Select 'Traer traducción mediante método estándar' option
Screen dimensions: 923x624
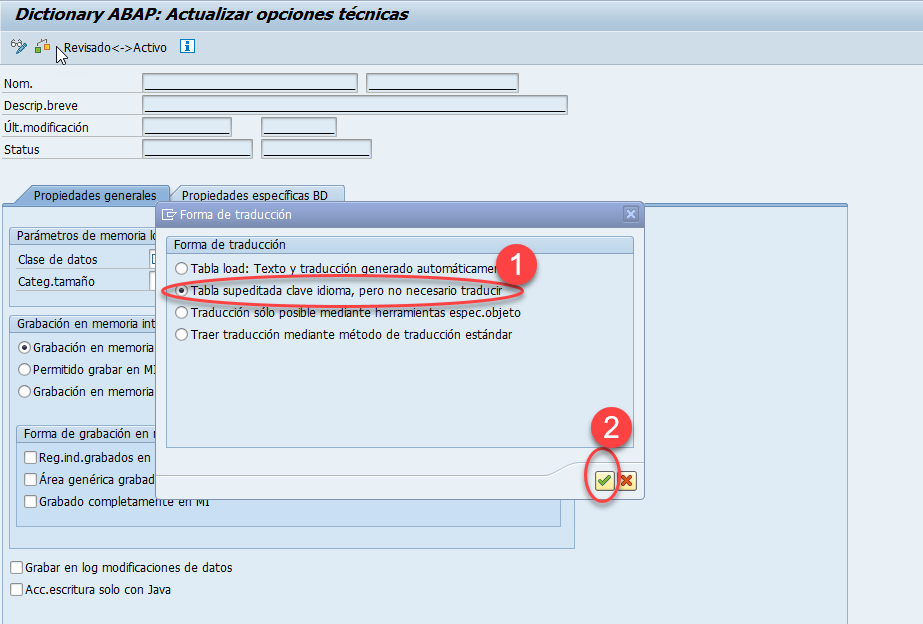pyautogui.click(x=181, y=335)
